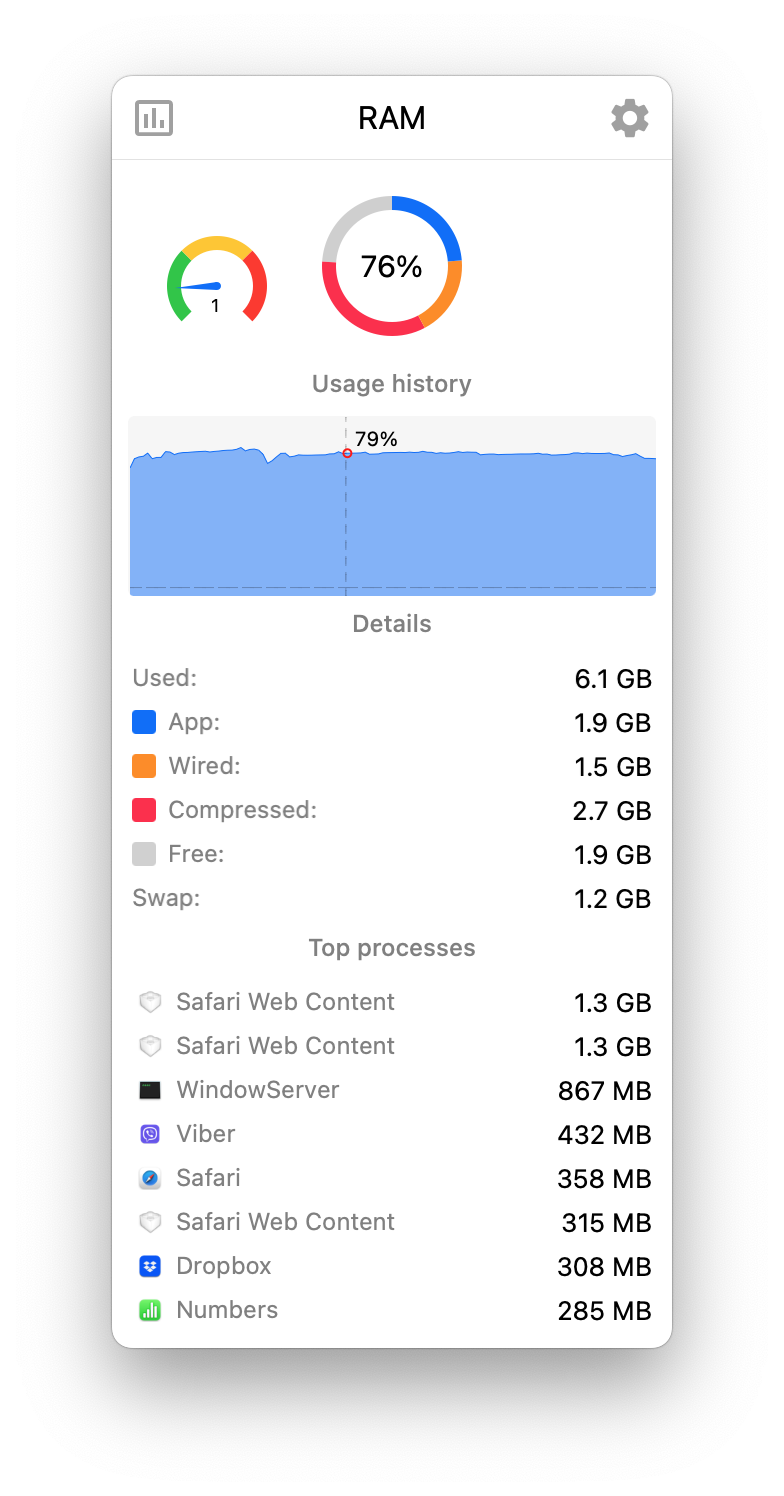Open the bar chart icon in the header
Viewport: 784px width, 1496px height.
[154, 118]
